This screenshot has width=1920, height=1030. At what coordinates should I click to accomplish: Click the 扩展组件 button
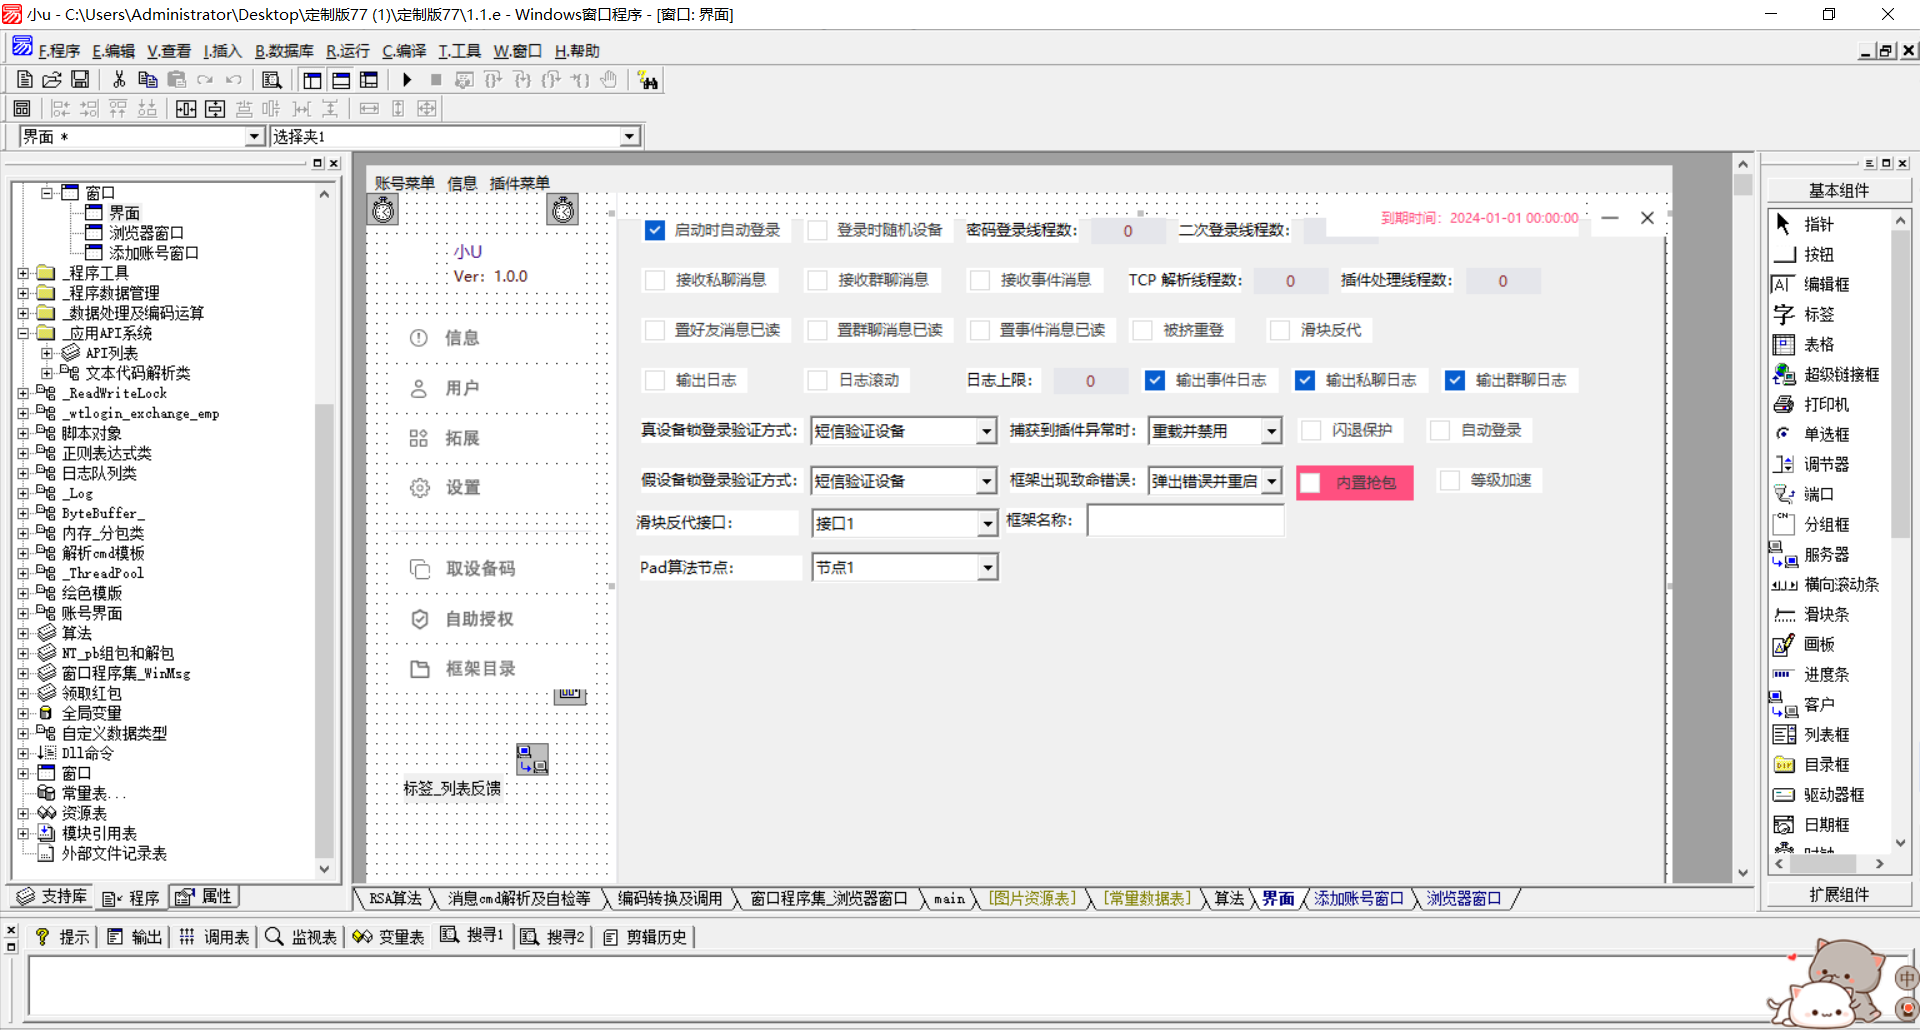tap(1838, 895)
